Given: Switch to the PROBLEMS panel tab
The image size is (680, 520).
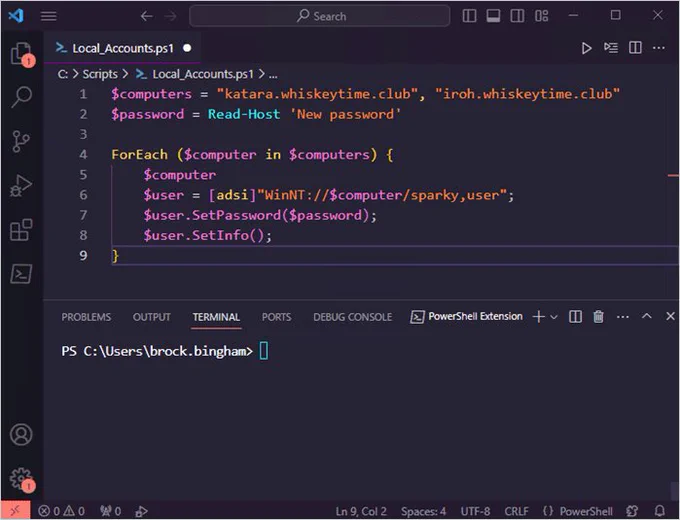Looking at the screenshot, I should tap(86, 317).
